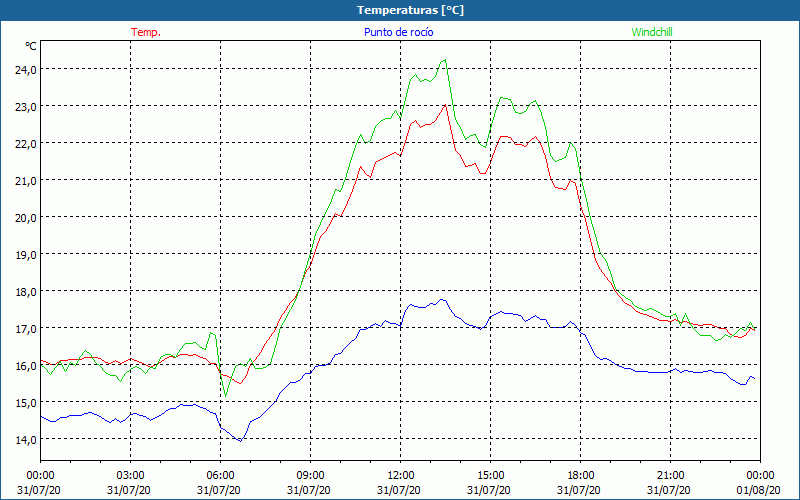Click the '18,0' y-axis value

(26, 291)
